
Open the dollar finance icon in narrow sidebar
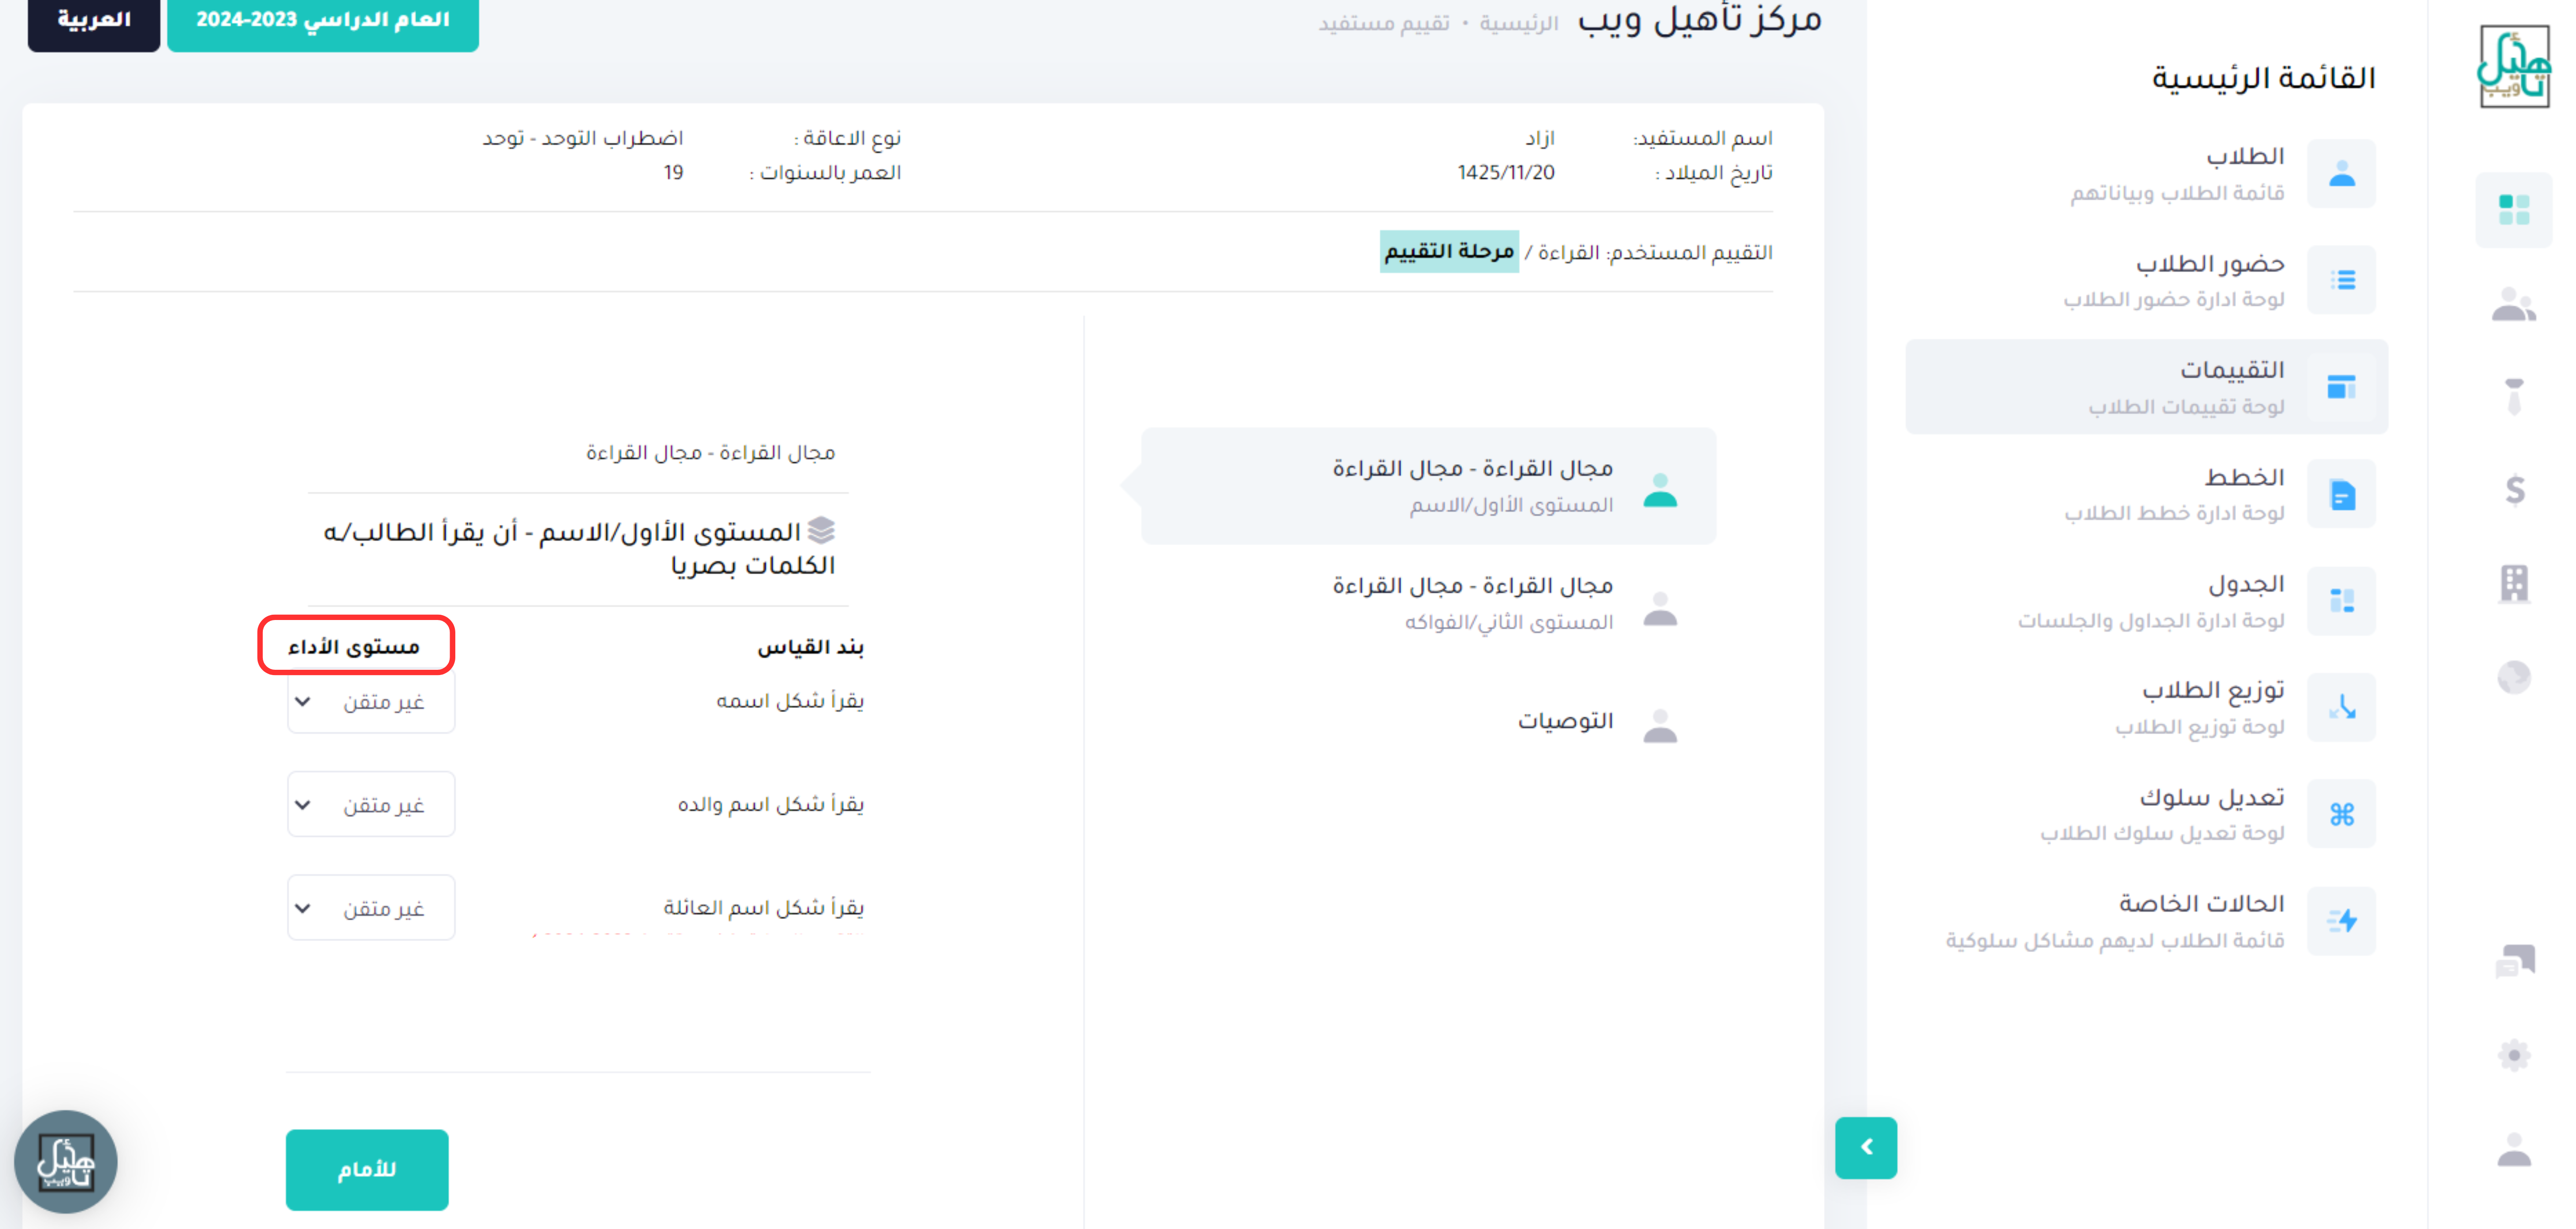pyautogui.click(x=2514, y=490)
